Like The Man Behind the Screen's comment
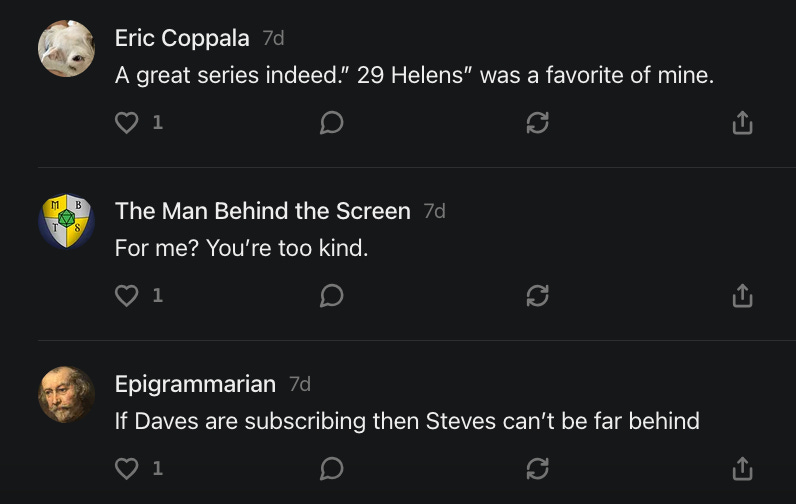 (126, 296)
